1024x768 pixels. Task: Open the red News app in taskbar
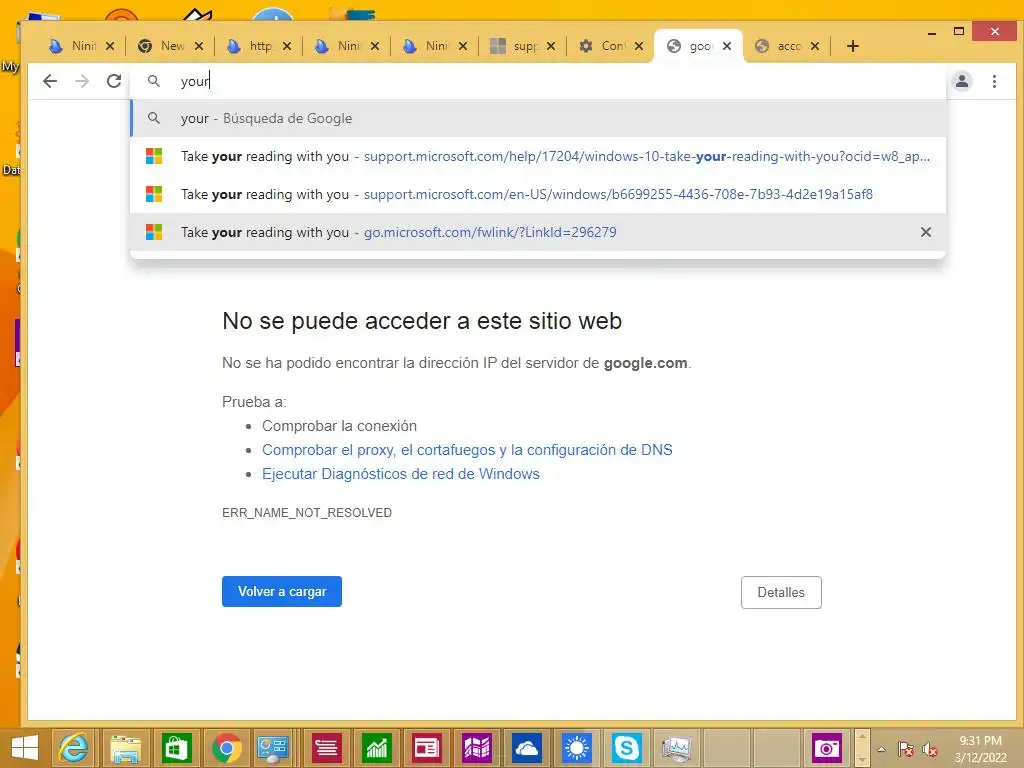point(426,748)
